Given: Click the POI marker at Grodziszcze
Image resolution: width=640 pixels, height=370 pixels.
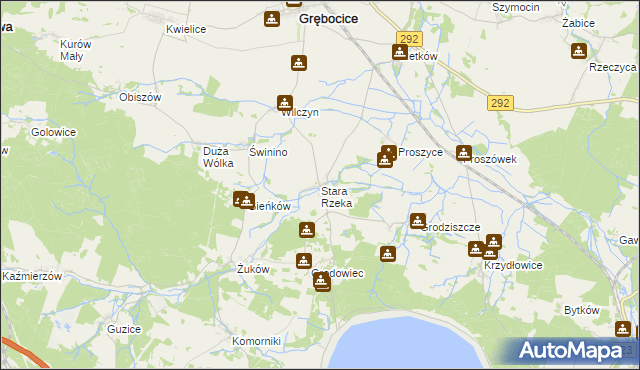Looking at the screenshot, I should (x=418, y=221).
